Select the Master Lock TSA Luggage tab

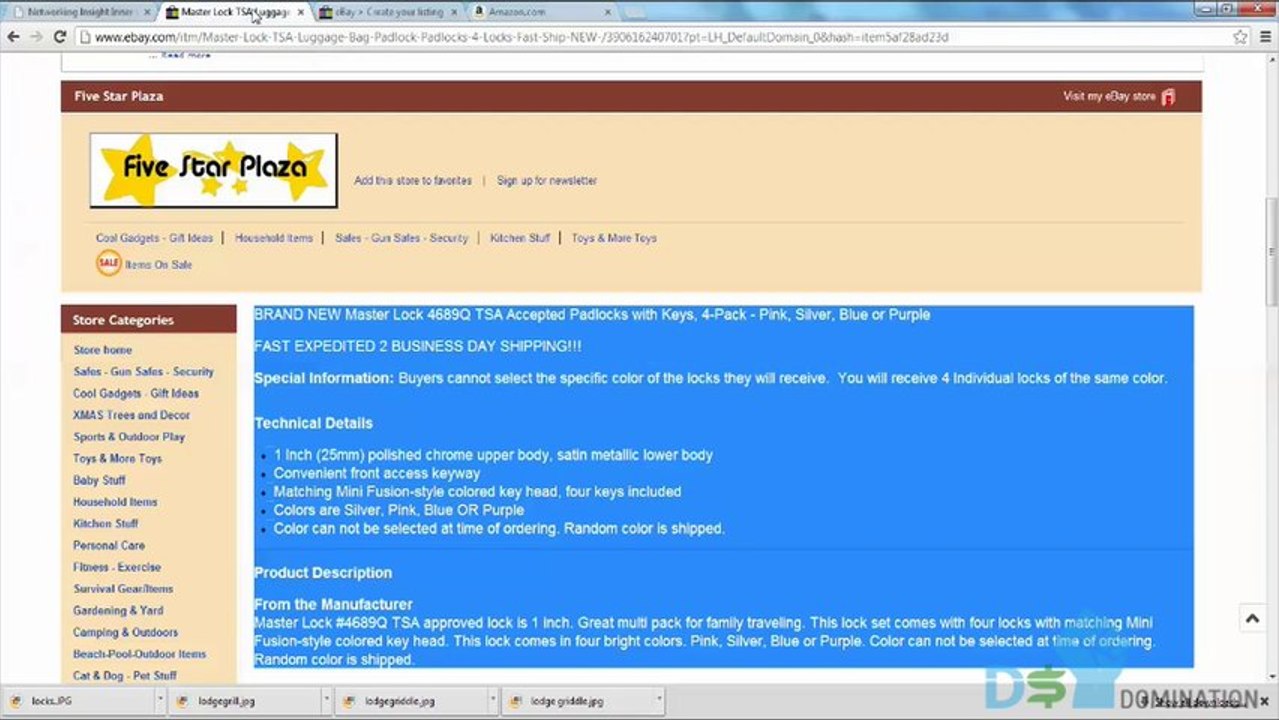click(x=233, y=12)
